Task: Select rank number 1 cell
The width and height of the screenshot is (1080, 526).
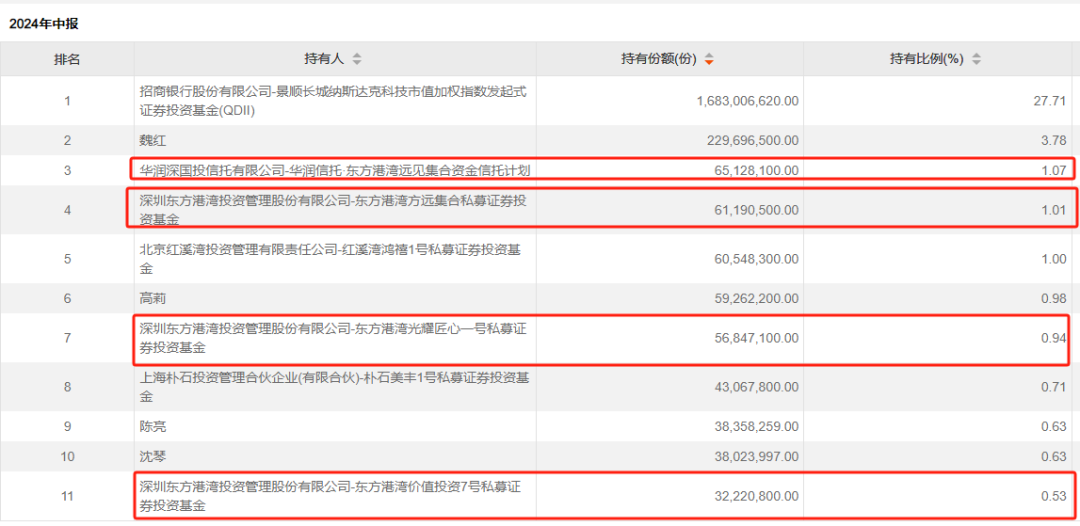Action: pos(68,101)
